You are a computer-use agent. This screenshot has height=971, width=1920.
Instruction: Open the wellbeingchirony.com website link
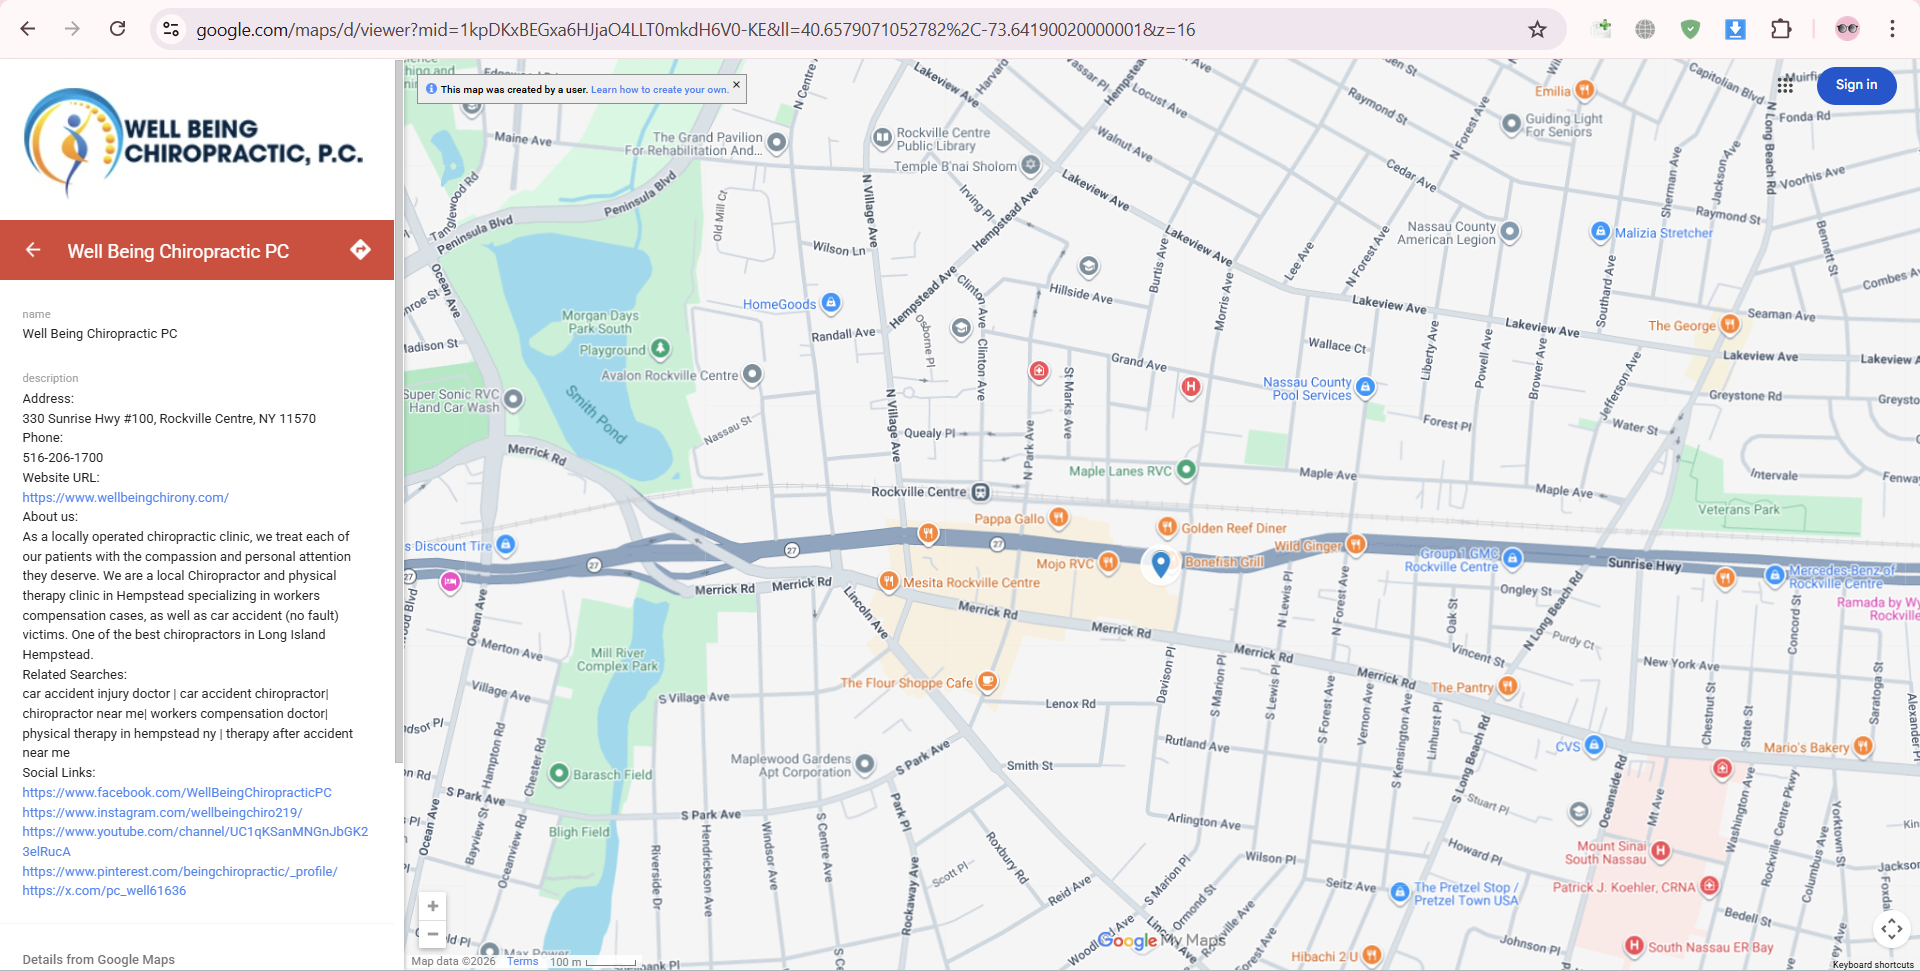click(x=125, y=497)
